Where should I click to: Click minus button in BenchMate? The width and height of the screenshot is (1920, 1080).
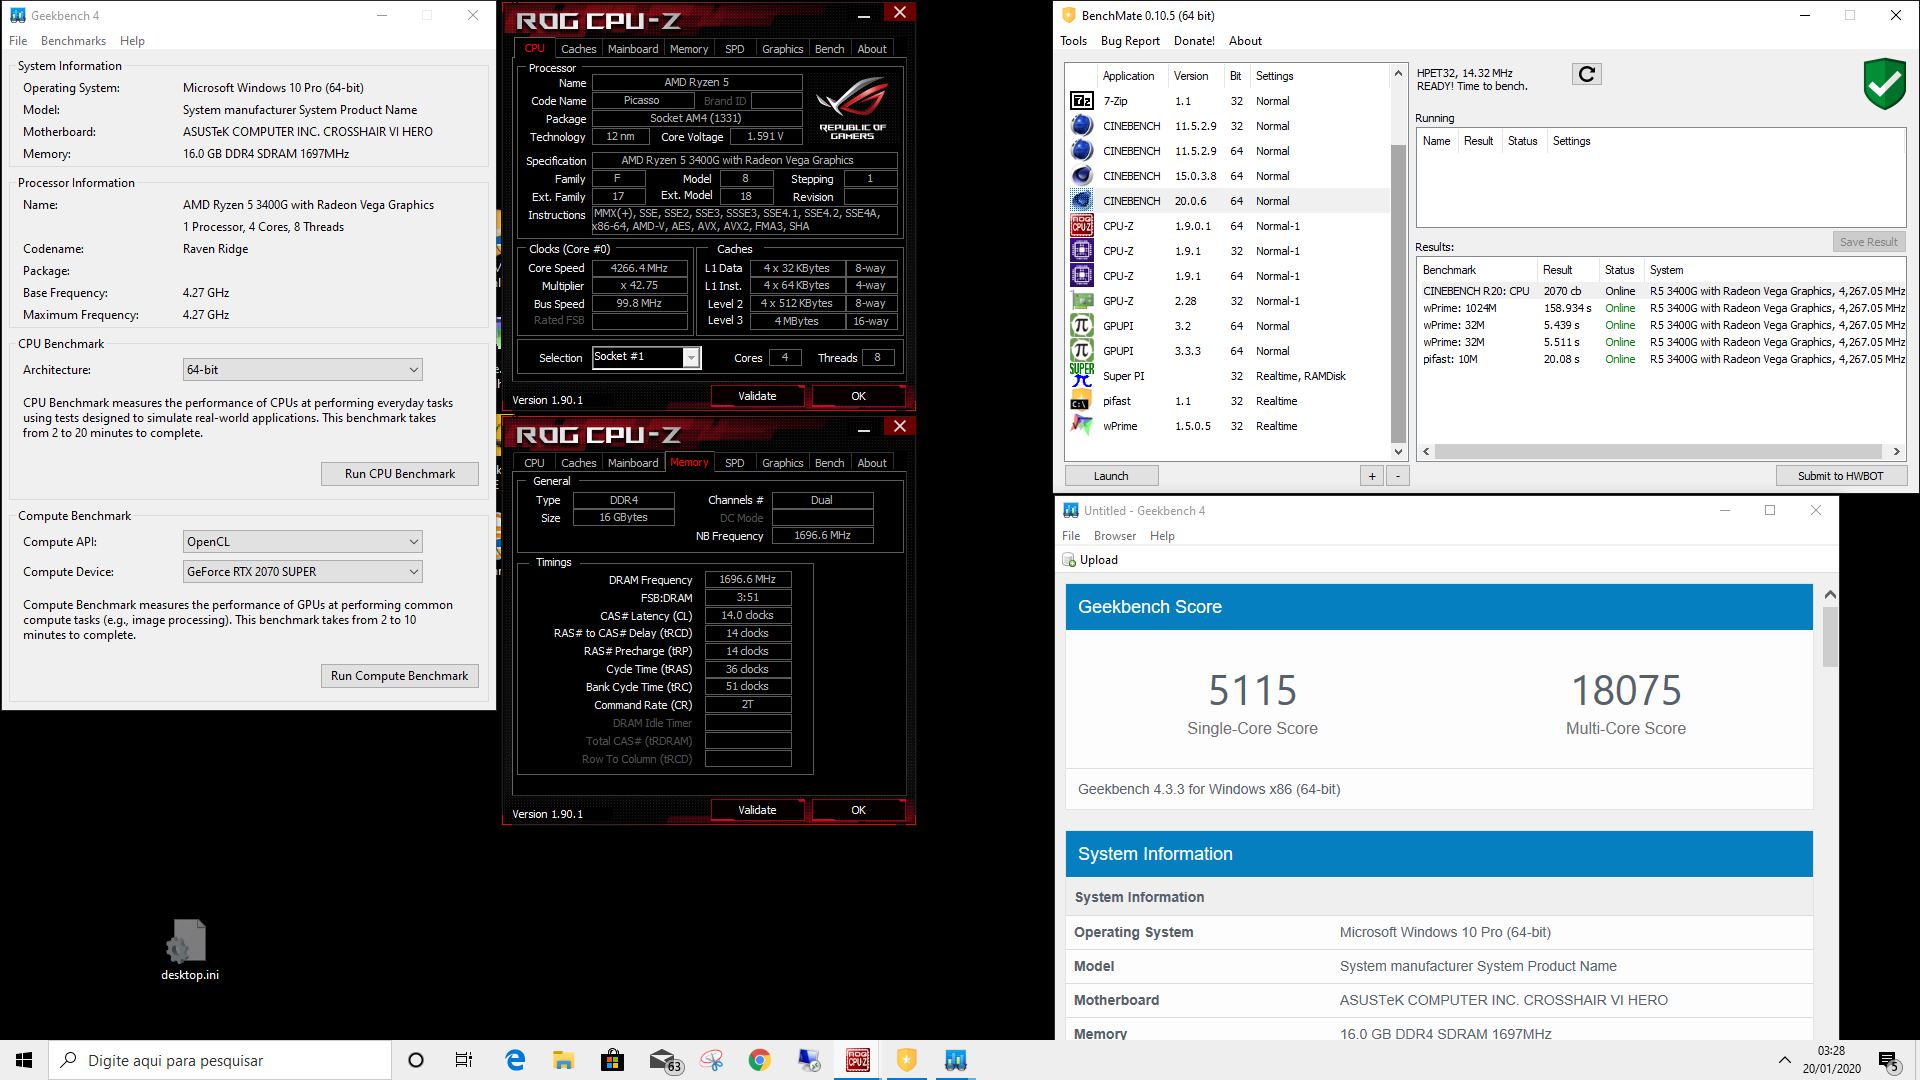1398,476
